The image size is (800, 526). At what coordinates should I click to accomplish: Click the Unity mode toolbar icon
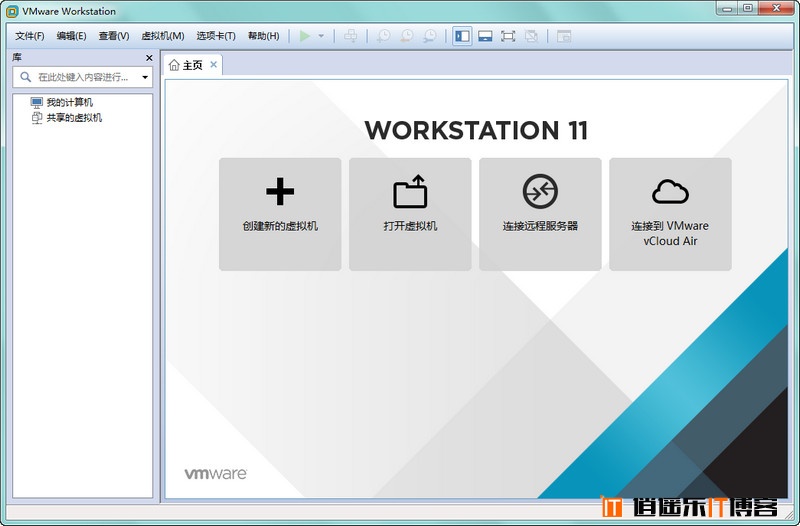[531, 36]
